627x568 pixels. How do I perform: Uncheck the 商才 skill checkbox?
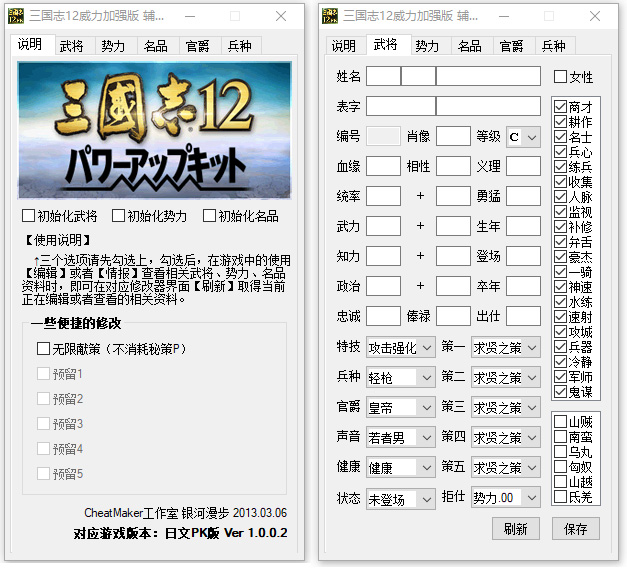560,106
